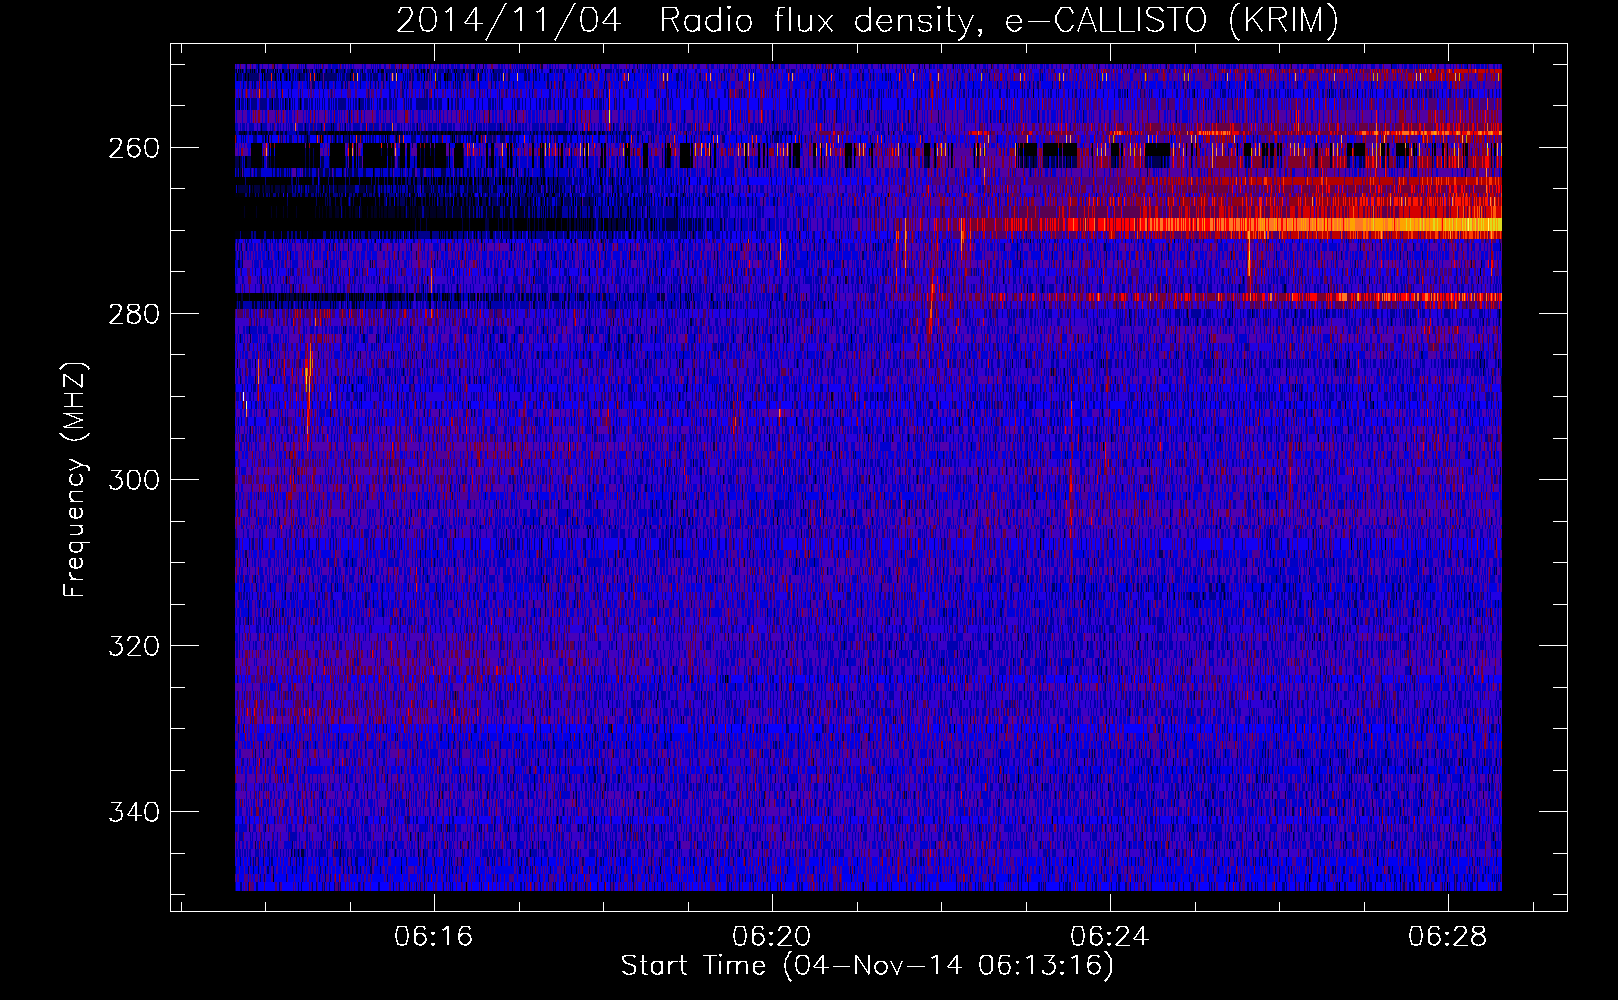This screenshot has height=1000, width=1618.
Task: Click the 06:20 time tick label
Action: pos(771,937)
